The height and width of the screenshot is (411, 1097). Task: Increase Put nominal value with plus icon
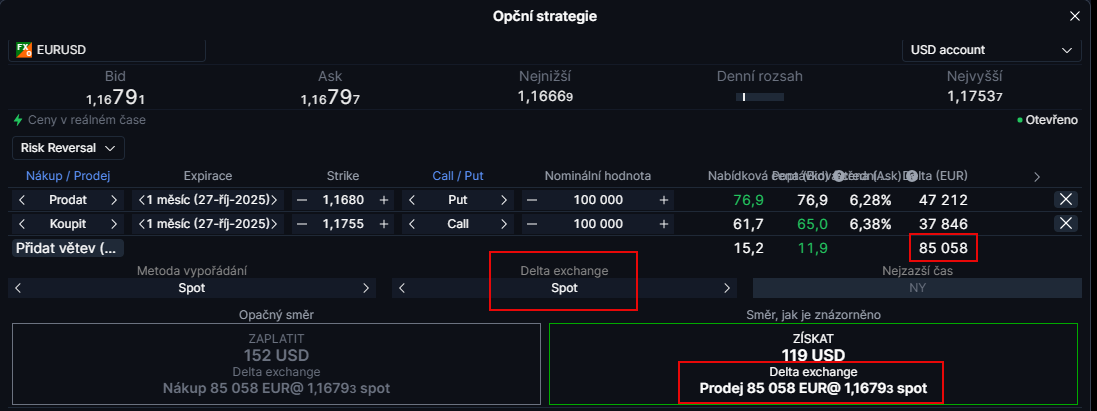click(x=663, y=200)
